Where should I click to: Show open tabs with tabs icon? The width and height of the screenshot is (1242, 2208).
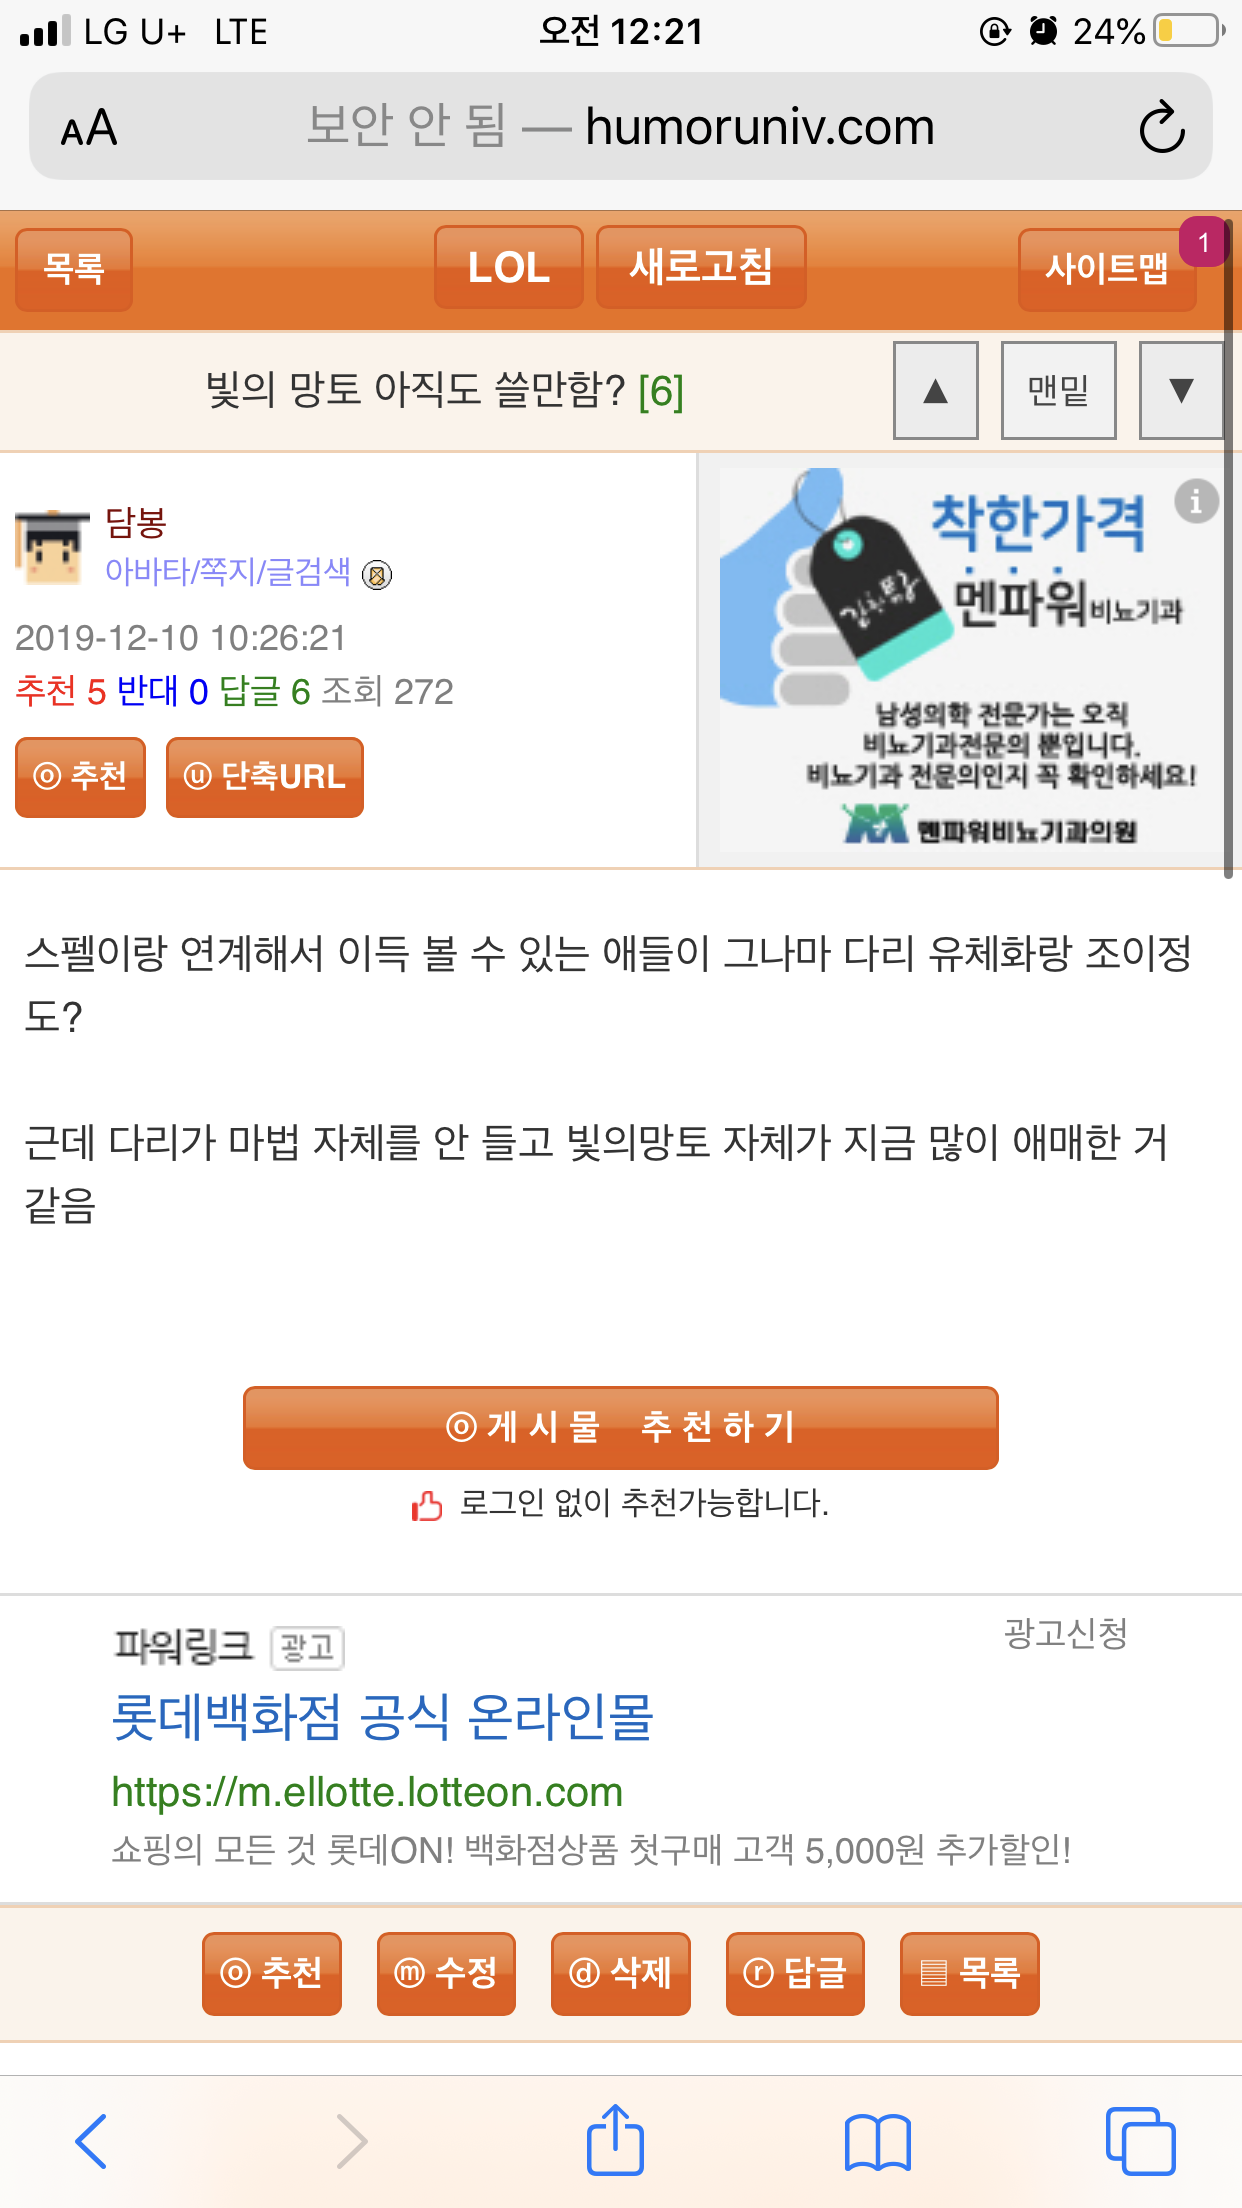point(1140,2140)
